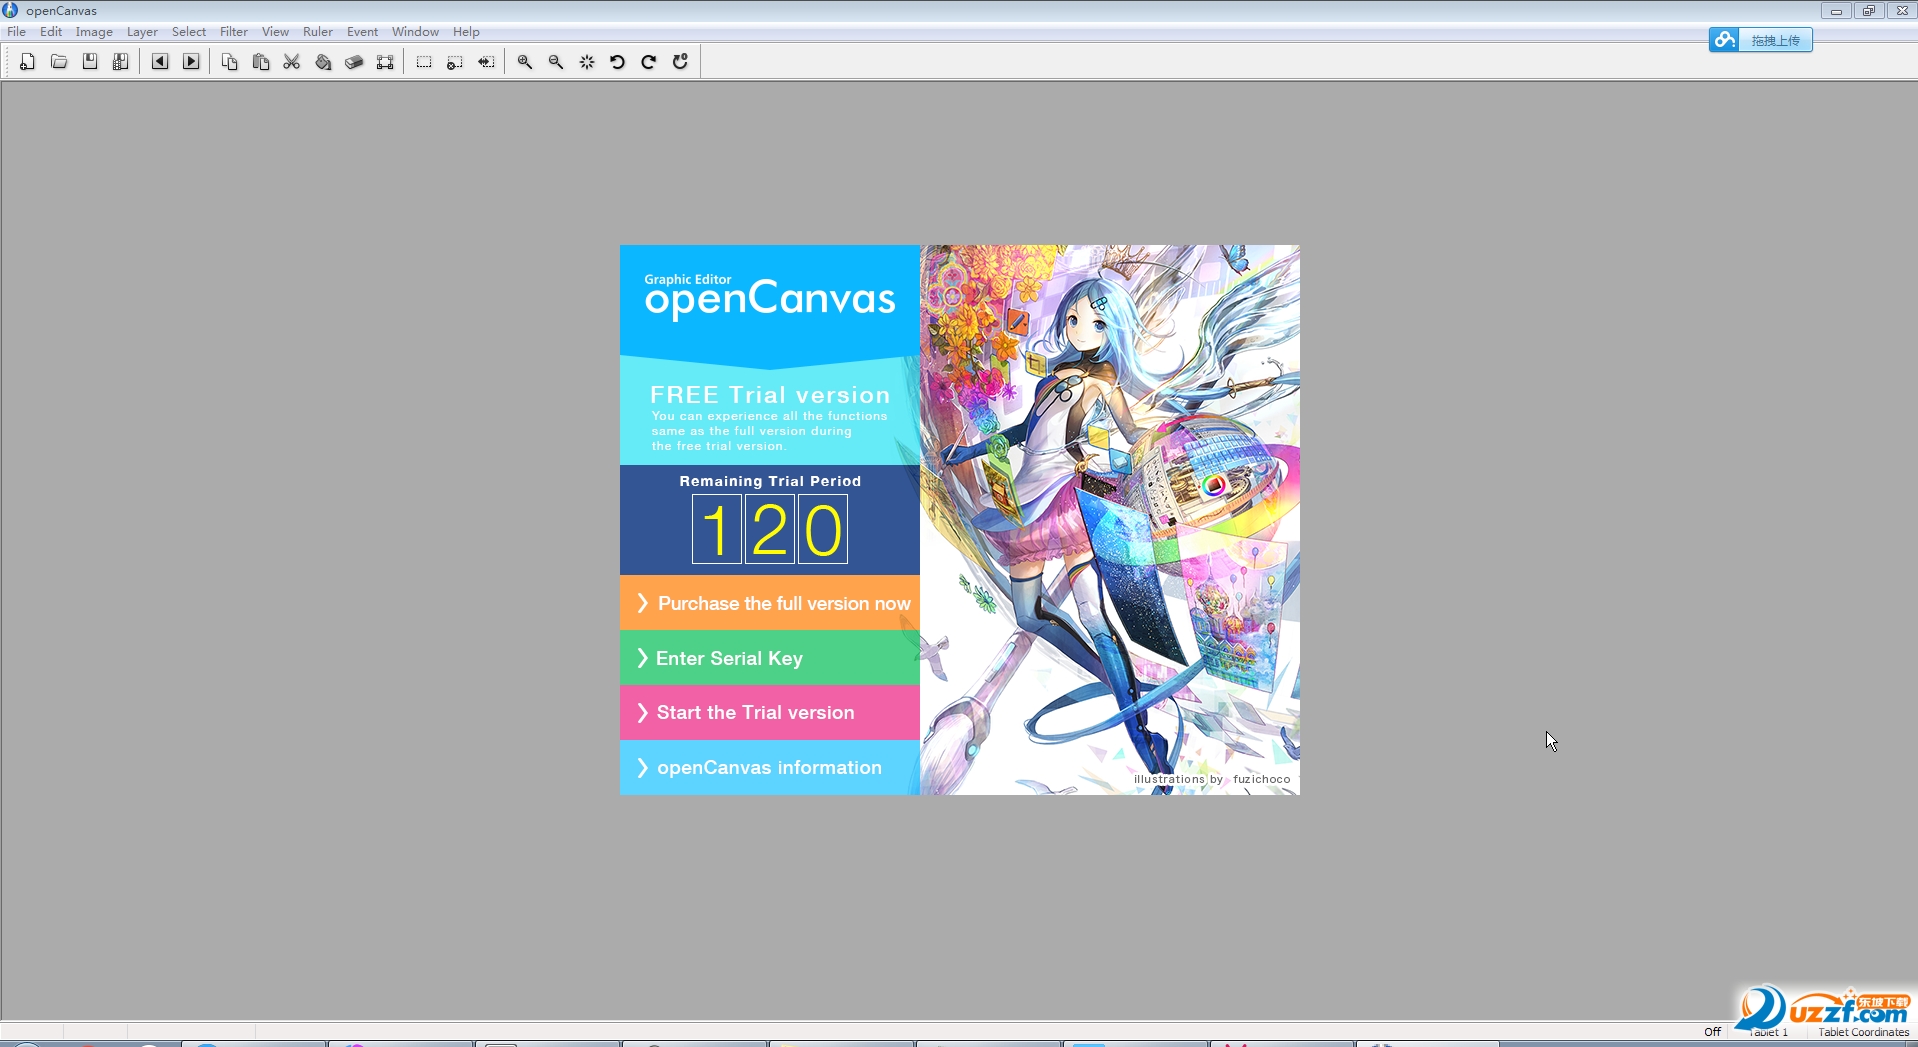Open an existing image file
Image resolution: width=1918 pixels, height=1047 pixels.
click(59, 62)
